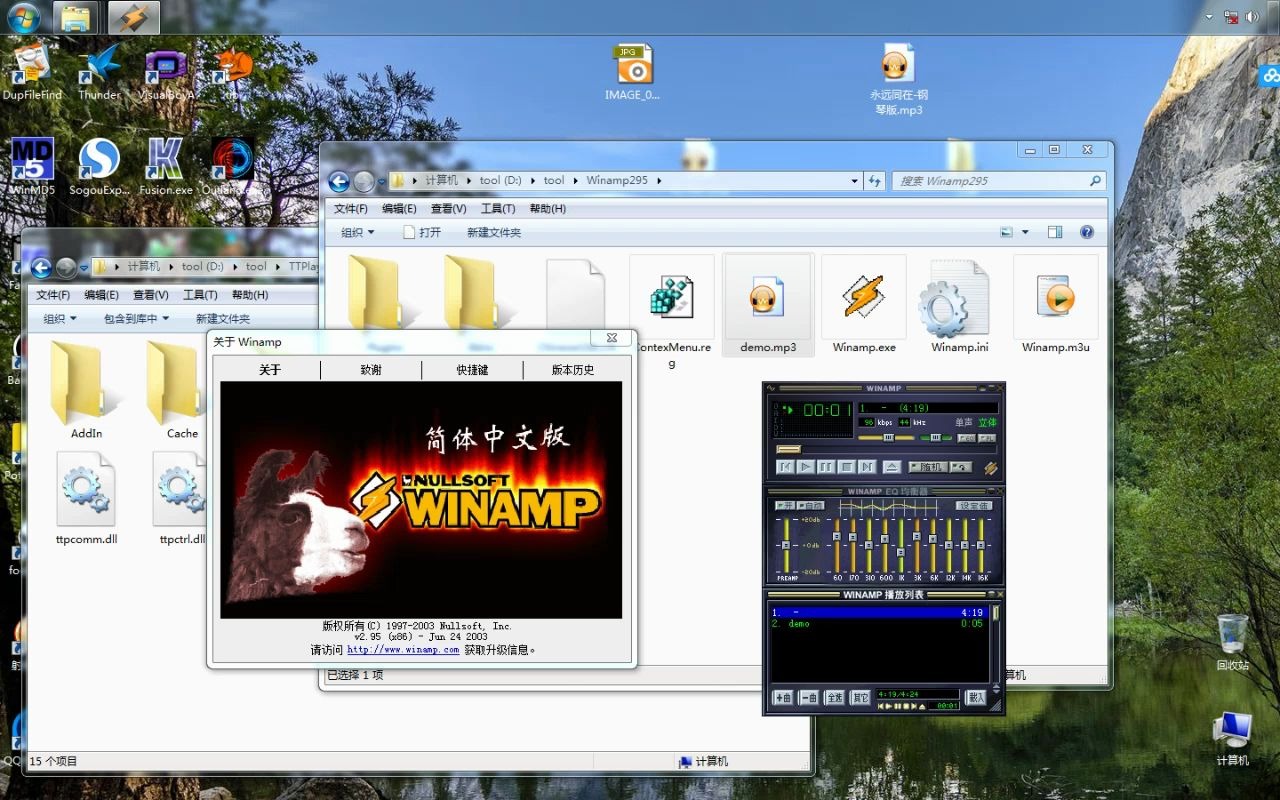Click 新建文件夹 in Winamp295 toolbar
Image resolution: width=1280 pixels, height=800 pixels.
494,232
